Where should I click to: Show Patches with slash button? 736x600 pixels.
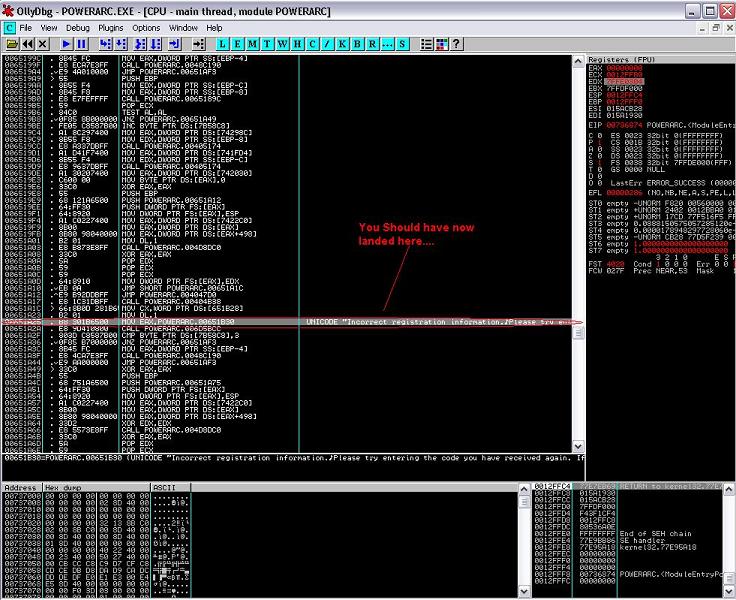(328, 44)
